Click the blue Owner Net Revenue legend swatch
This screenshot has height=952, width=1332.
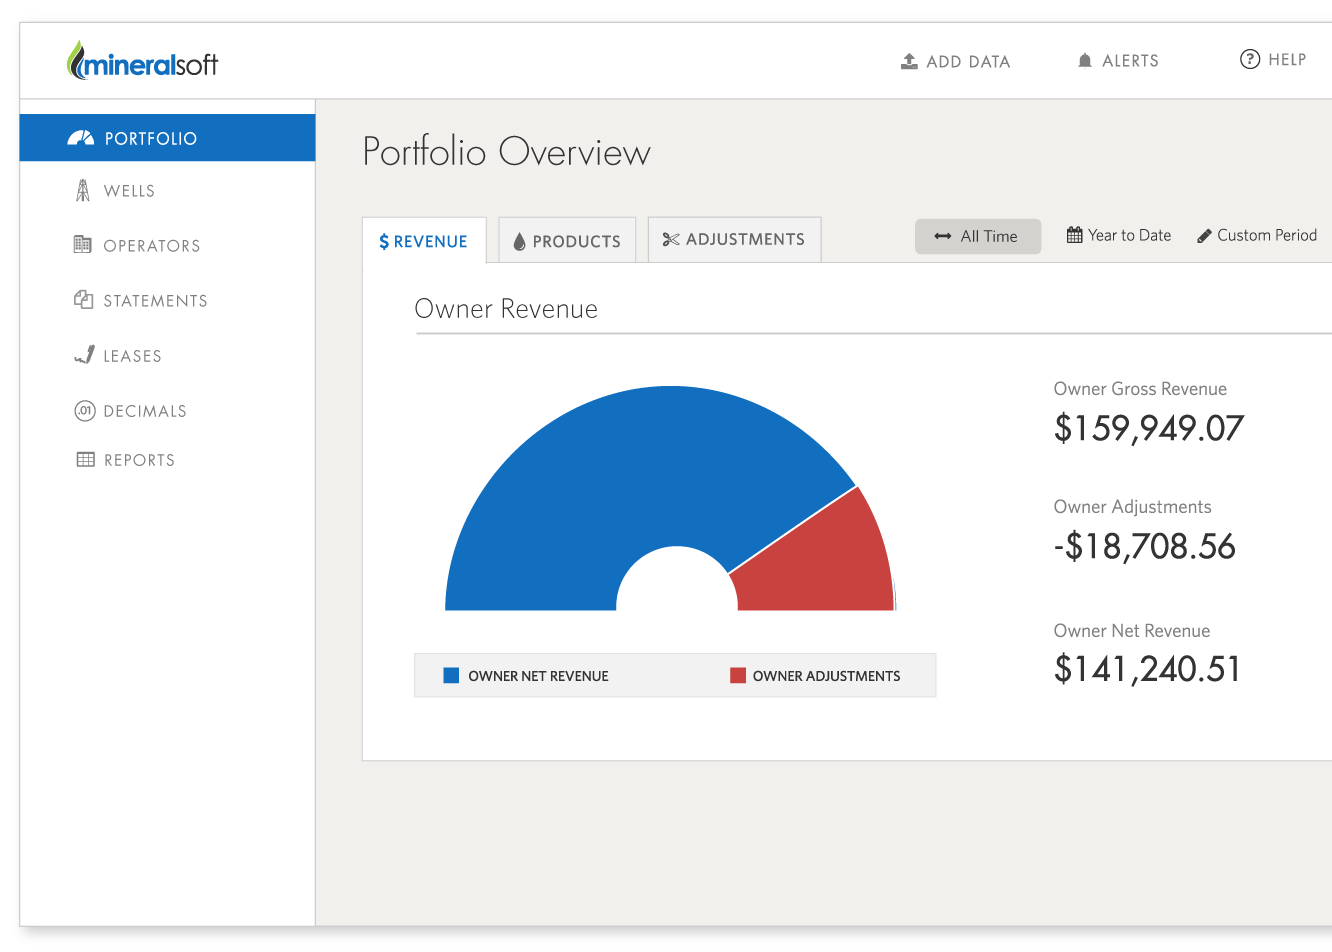[451, 676]
